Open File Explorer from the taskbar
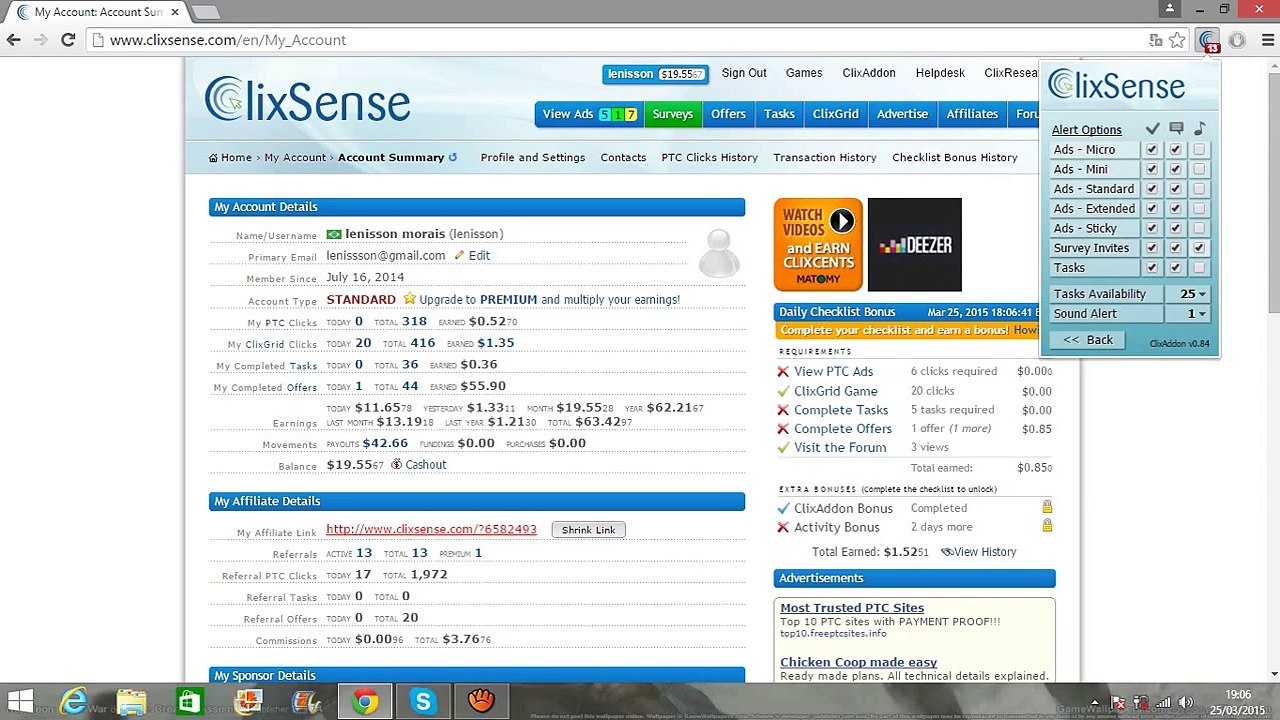The height and width of the screenshot is (720, 1280). pyautogui.click(x=131, y=701)
